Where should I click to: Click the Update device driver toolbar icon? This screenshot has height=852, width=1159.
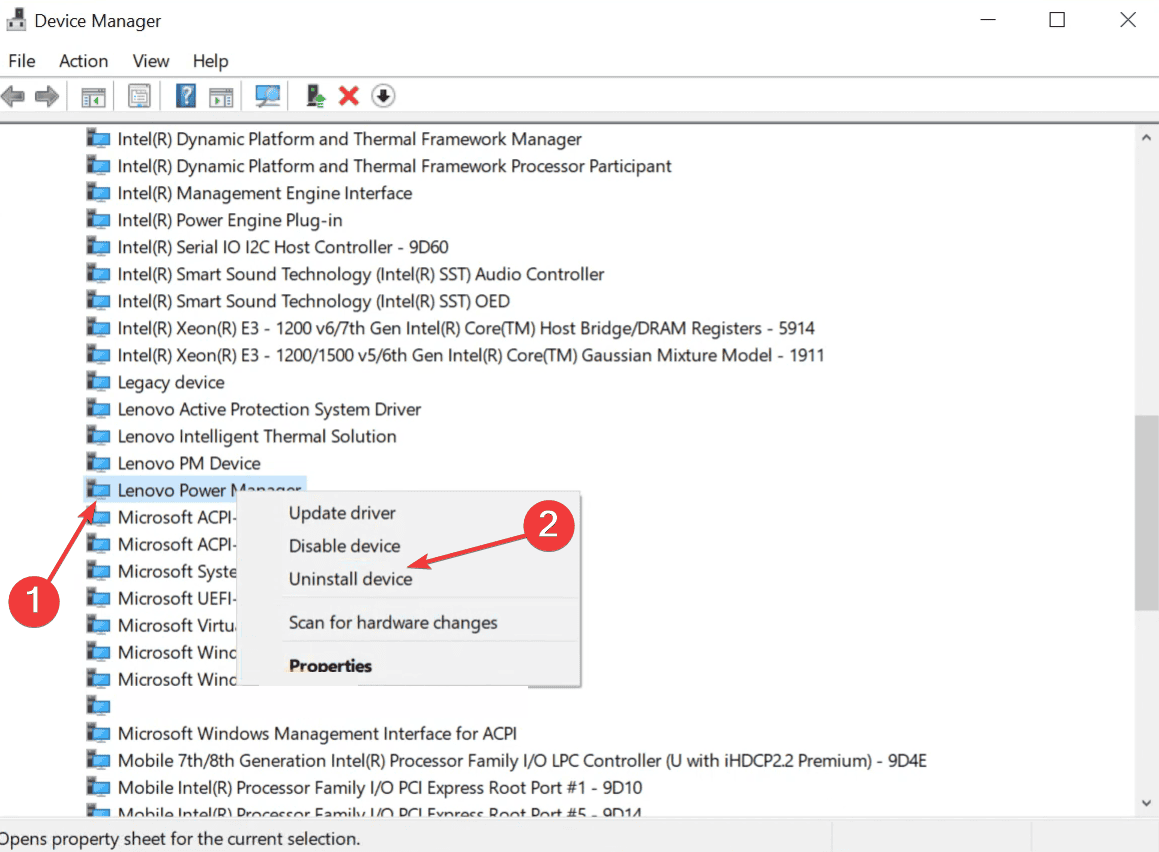point(316,96)
